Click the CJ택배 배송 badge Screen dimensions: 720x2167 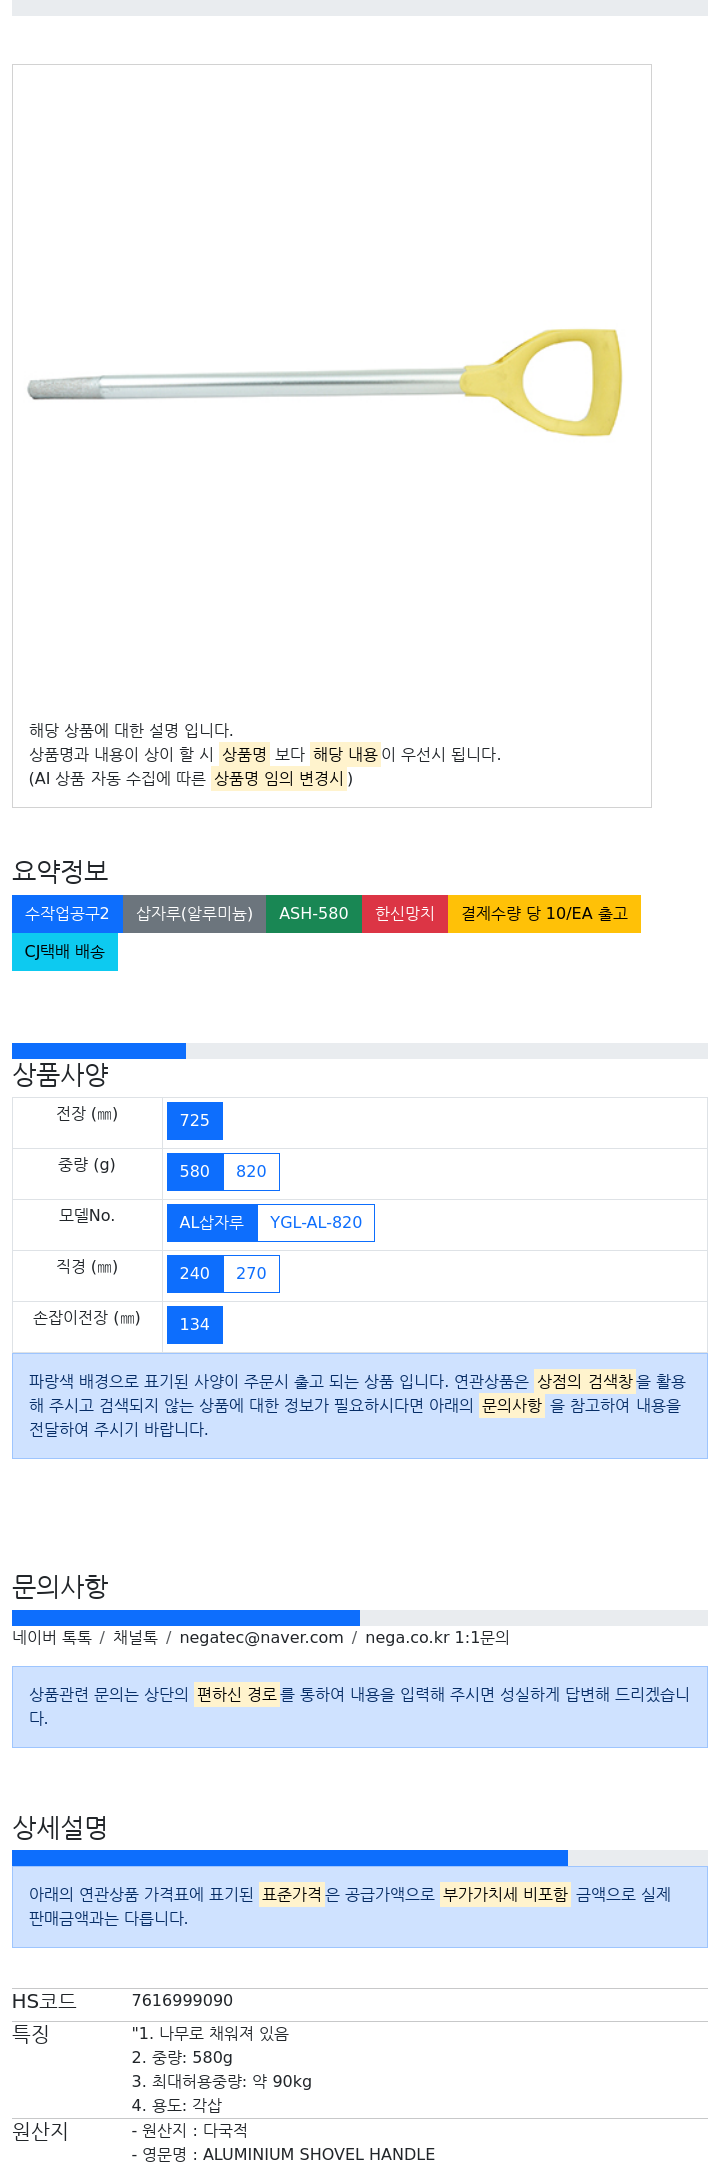[65, 952]
